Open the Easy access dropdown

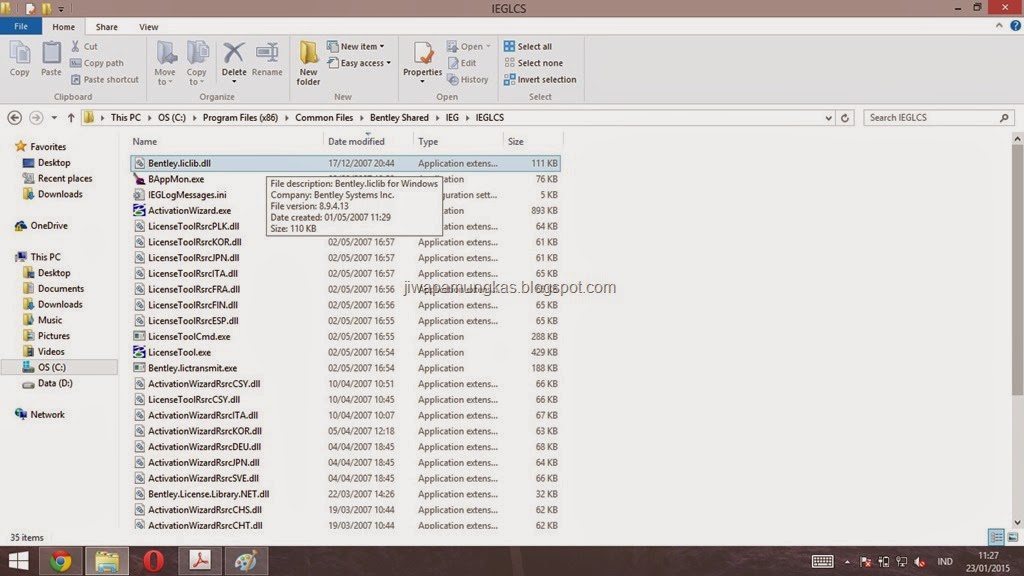(x=359, y=63)
